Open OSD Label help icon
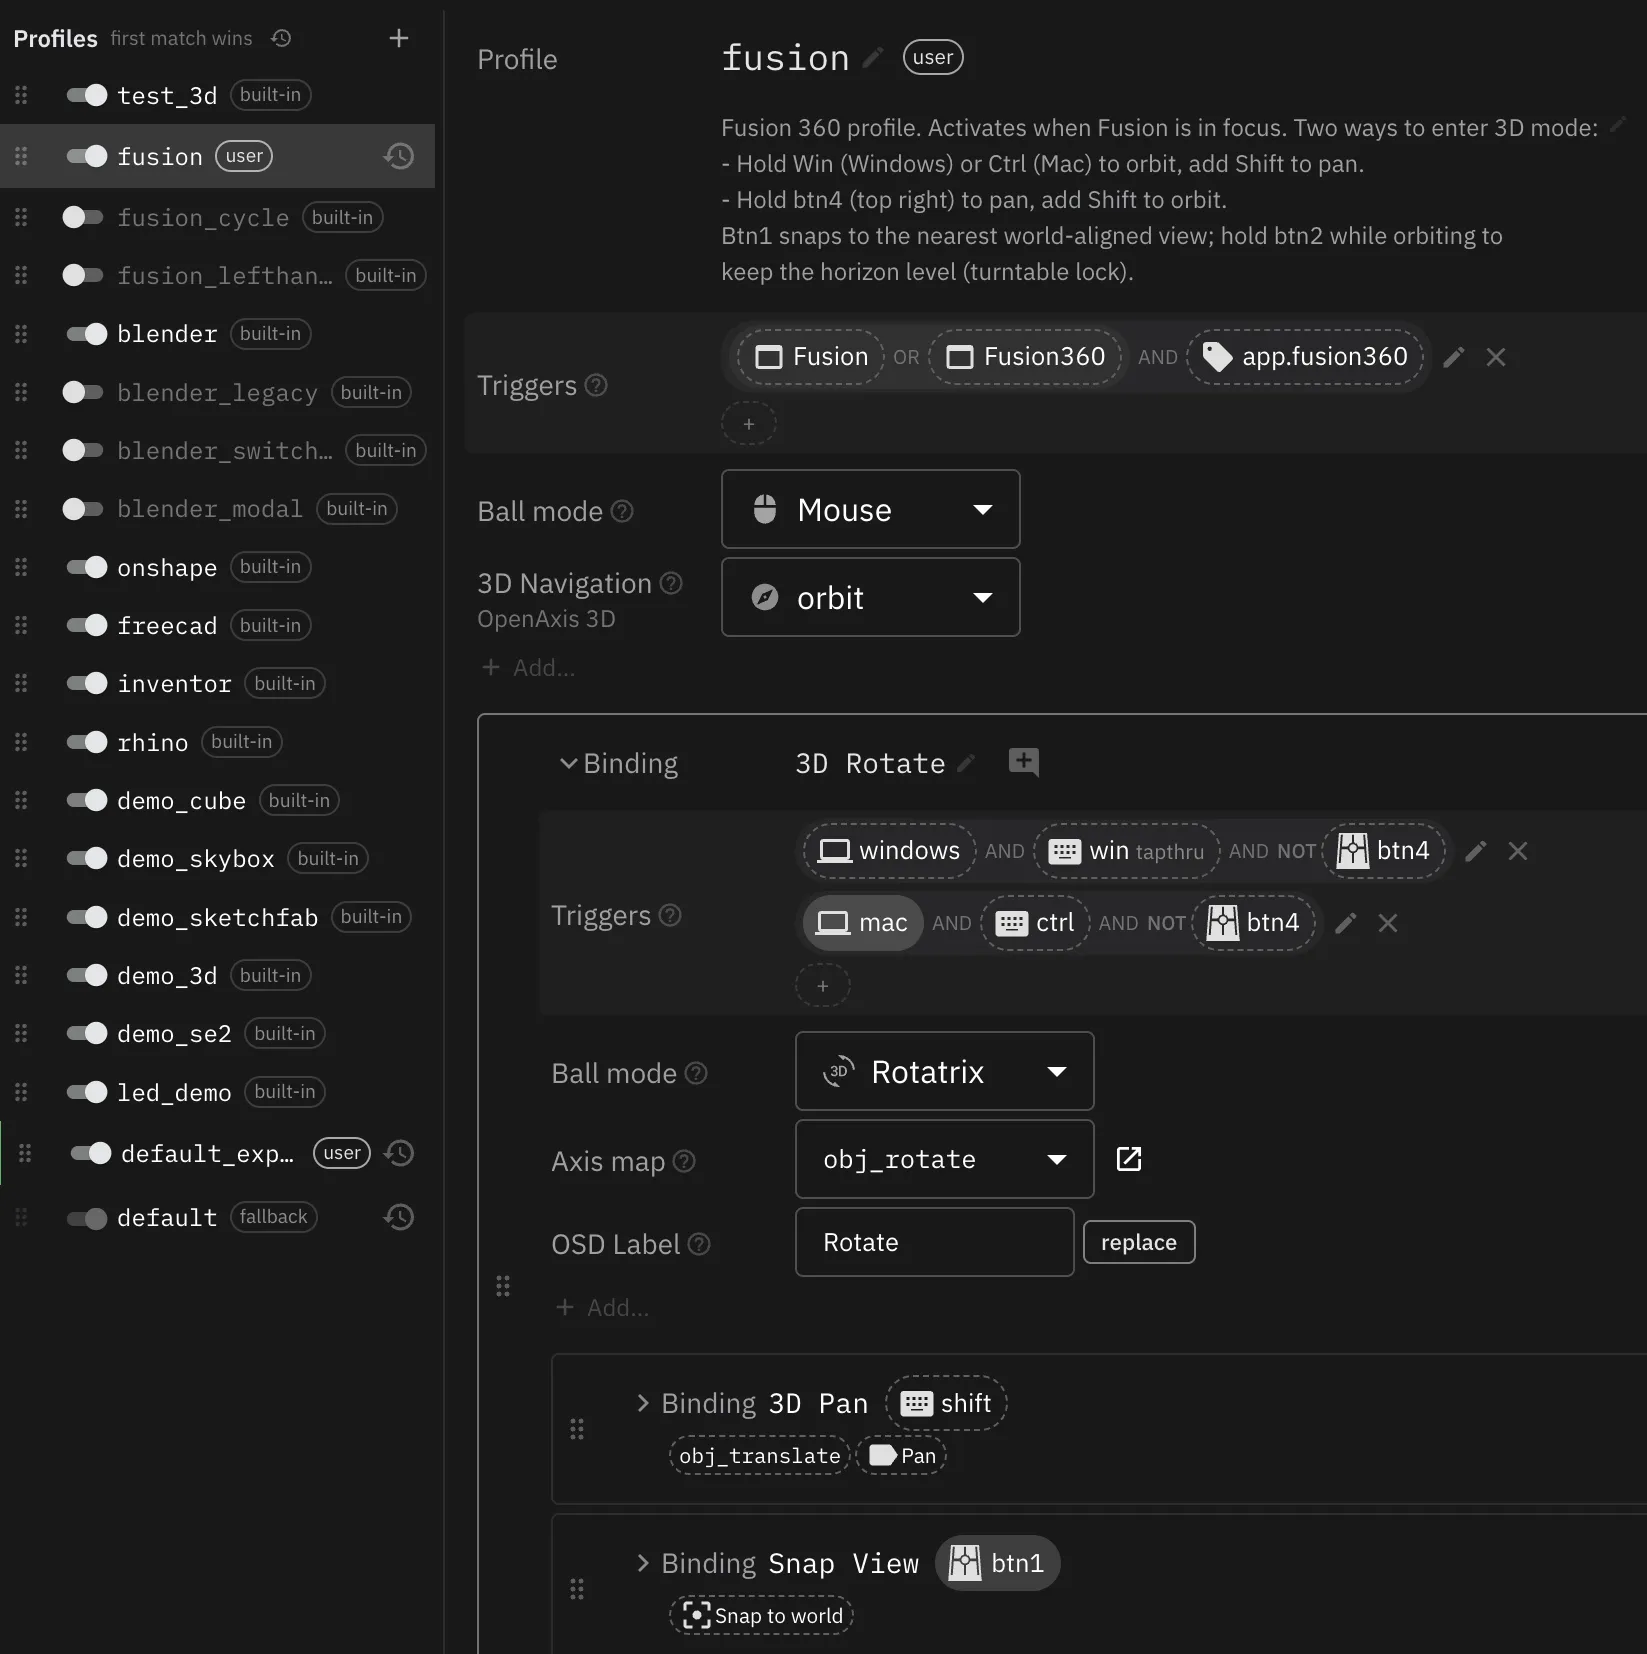The image size is (1647, 1654). pos(700,1244)
